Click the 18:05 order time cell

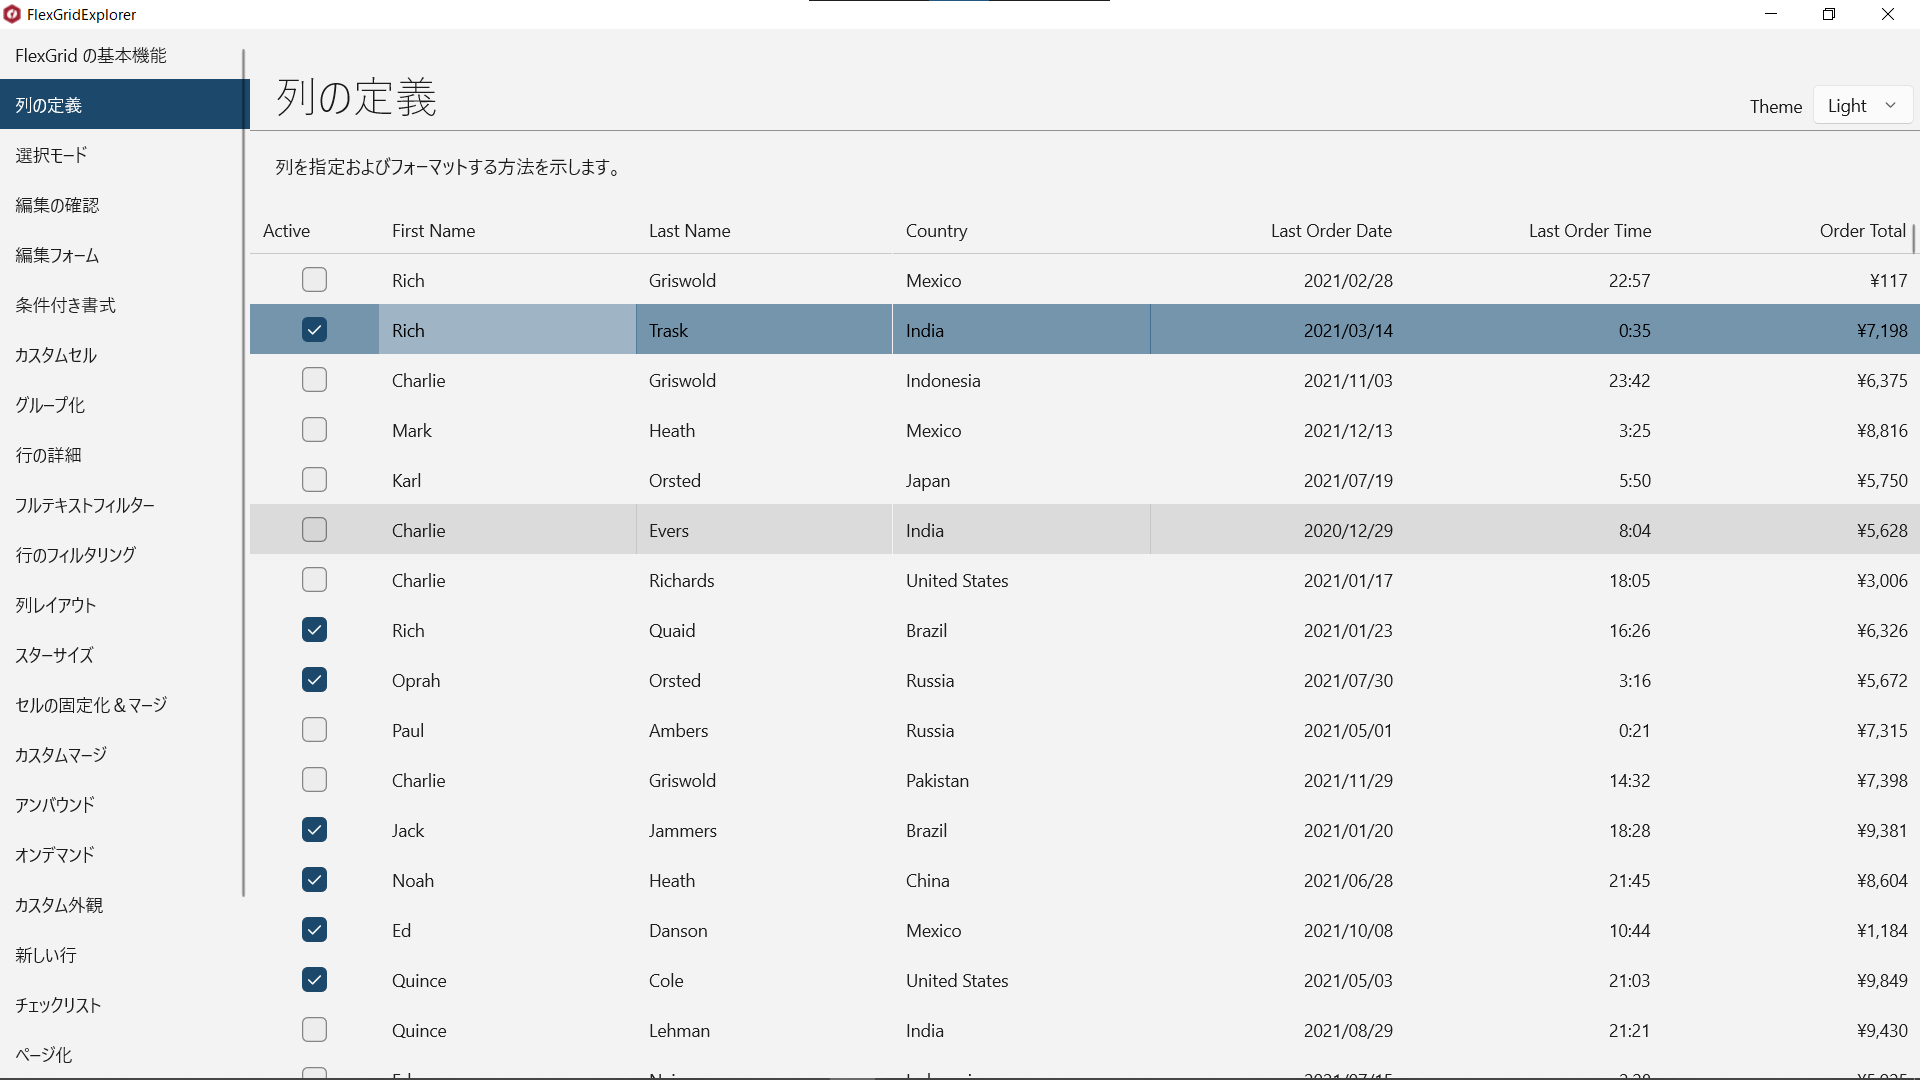click(1535, 580)
